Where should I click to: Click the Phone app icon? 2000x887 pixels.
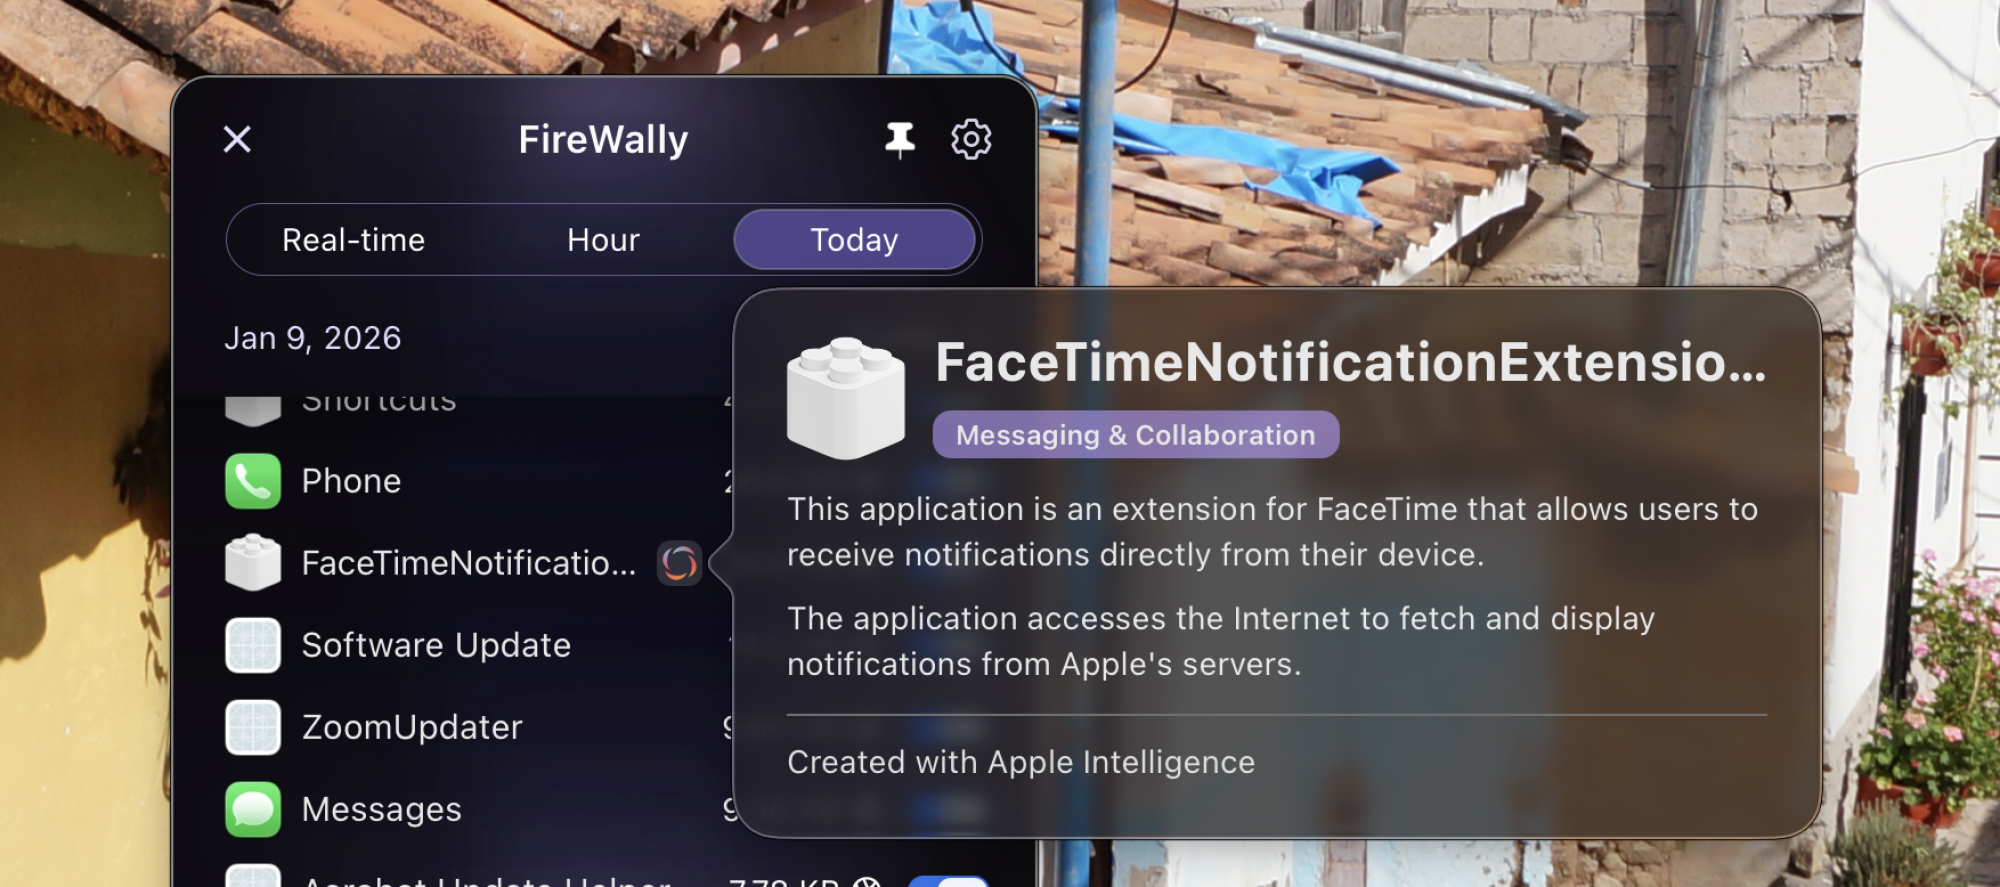253,481
